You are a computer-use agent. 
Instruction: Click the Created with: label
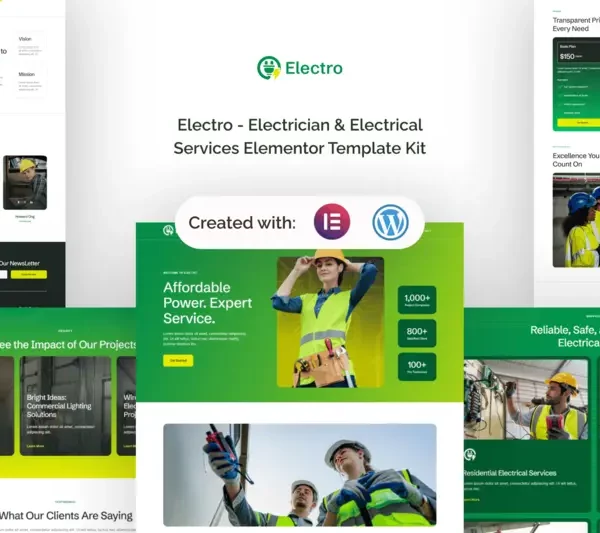242,223
